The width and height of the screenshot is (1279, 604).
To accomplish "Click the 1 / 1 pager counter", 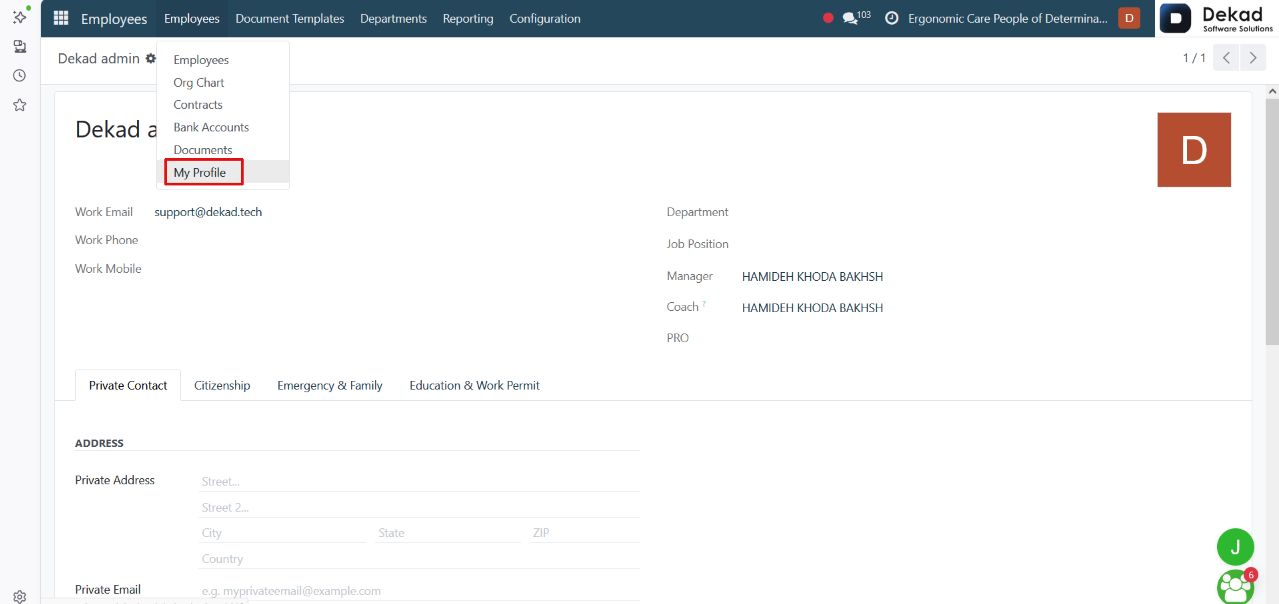I will pos(1194,58).
